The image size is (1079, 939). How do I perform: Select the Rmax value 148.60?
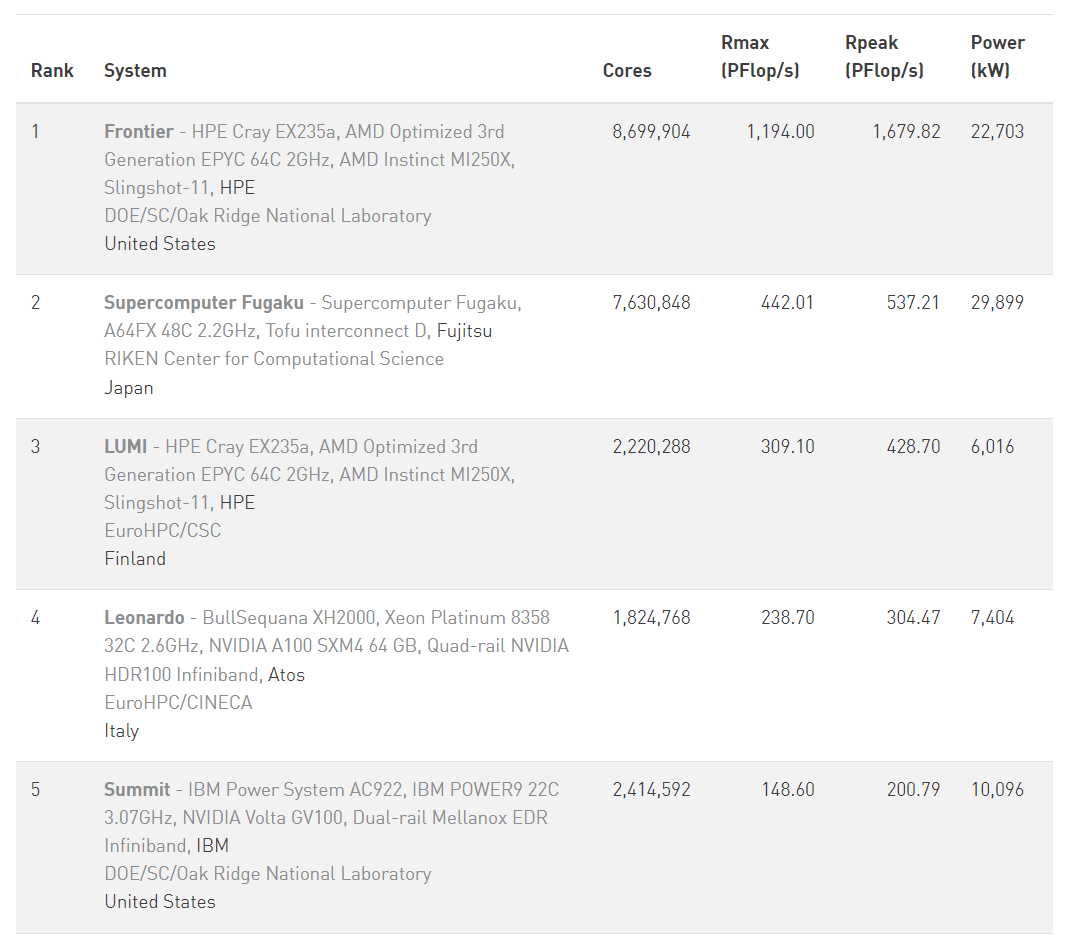787,789
